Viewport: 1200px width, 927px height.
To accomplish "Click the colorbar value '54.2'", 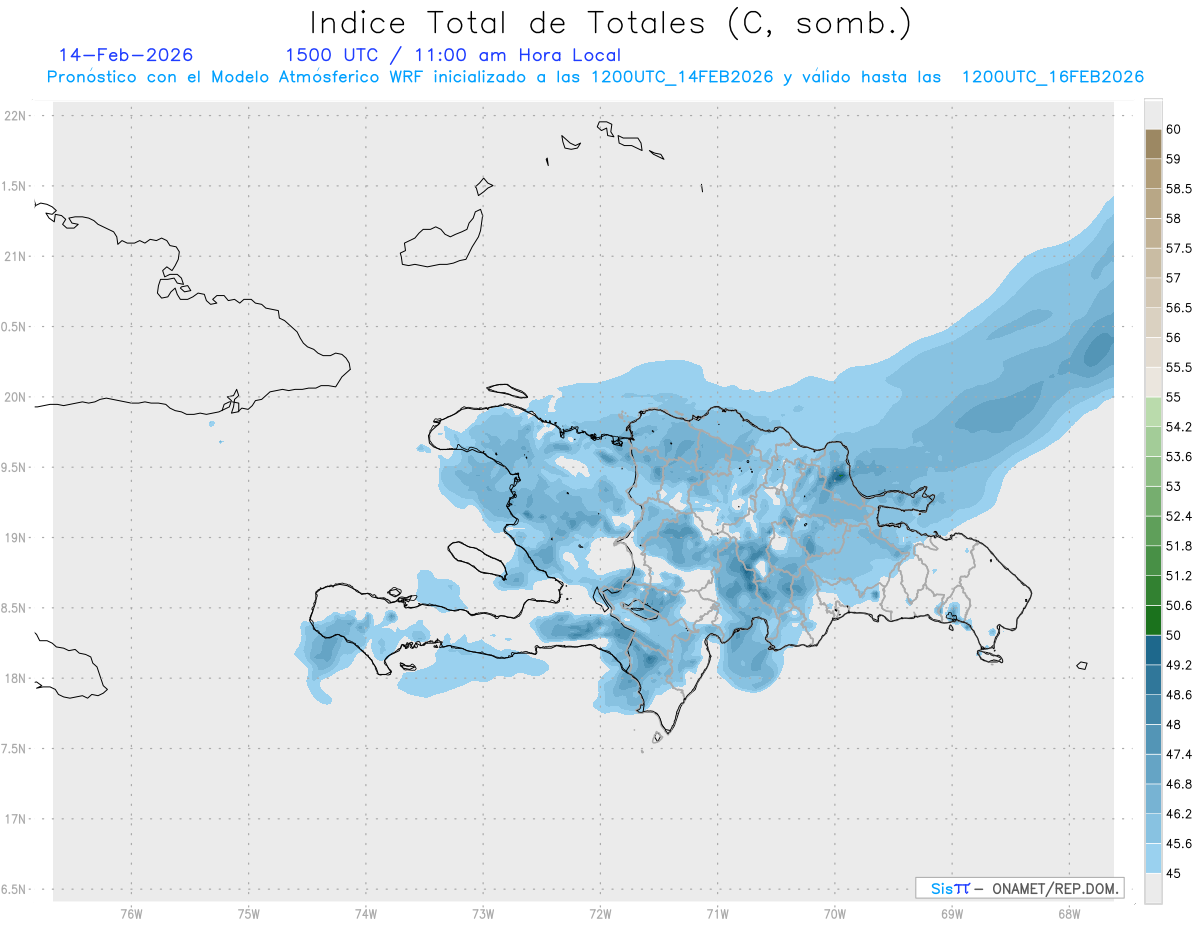I will [x=1179, y=427].
